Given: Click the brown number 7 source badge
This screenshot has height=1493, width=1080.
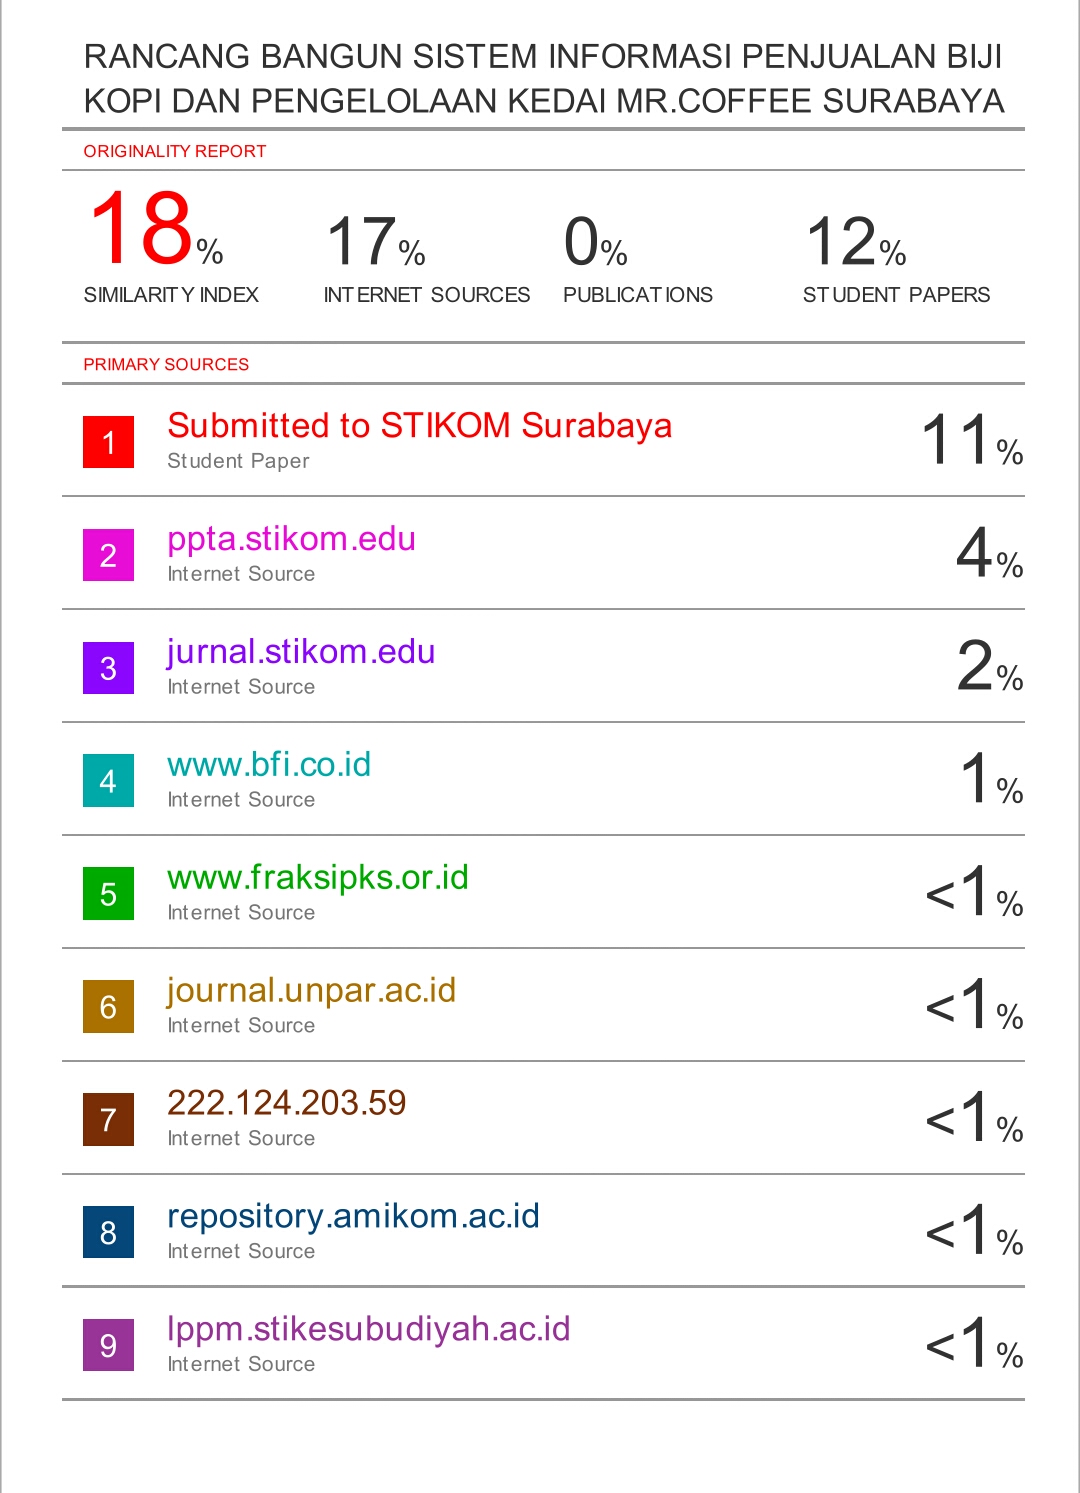Looking at the screenshot, I should [108, 1120].
